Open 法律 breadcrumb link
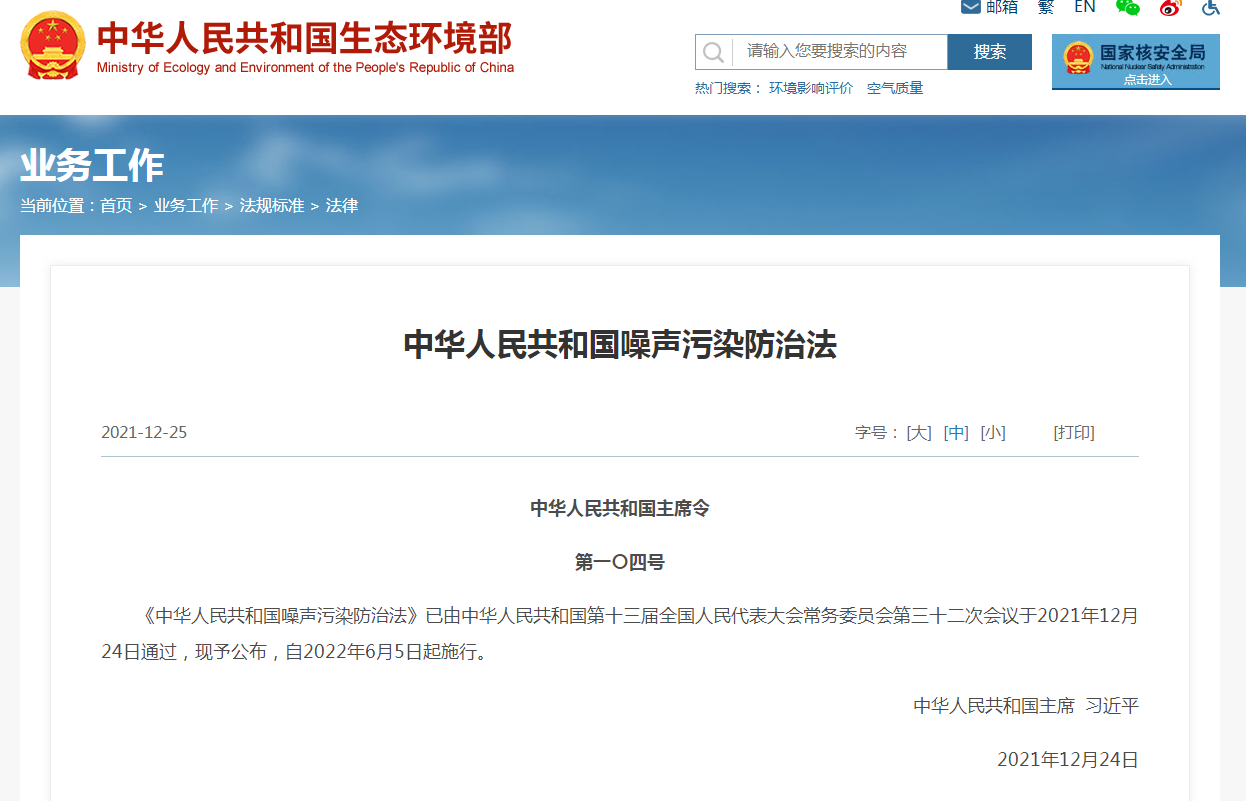The image size is (1246, 801). click(342, 206)
